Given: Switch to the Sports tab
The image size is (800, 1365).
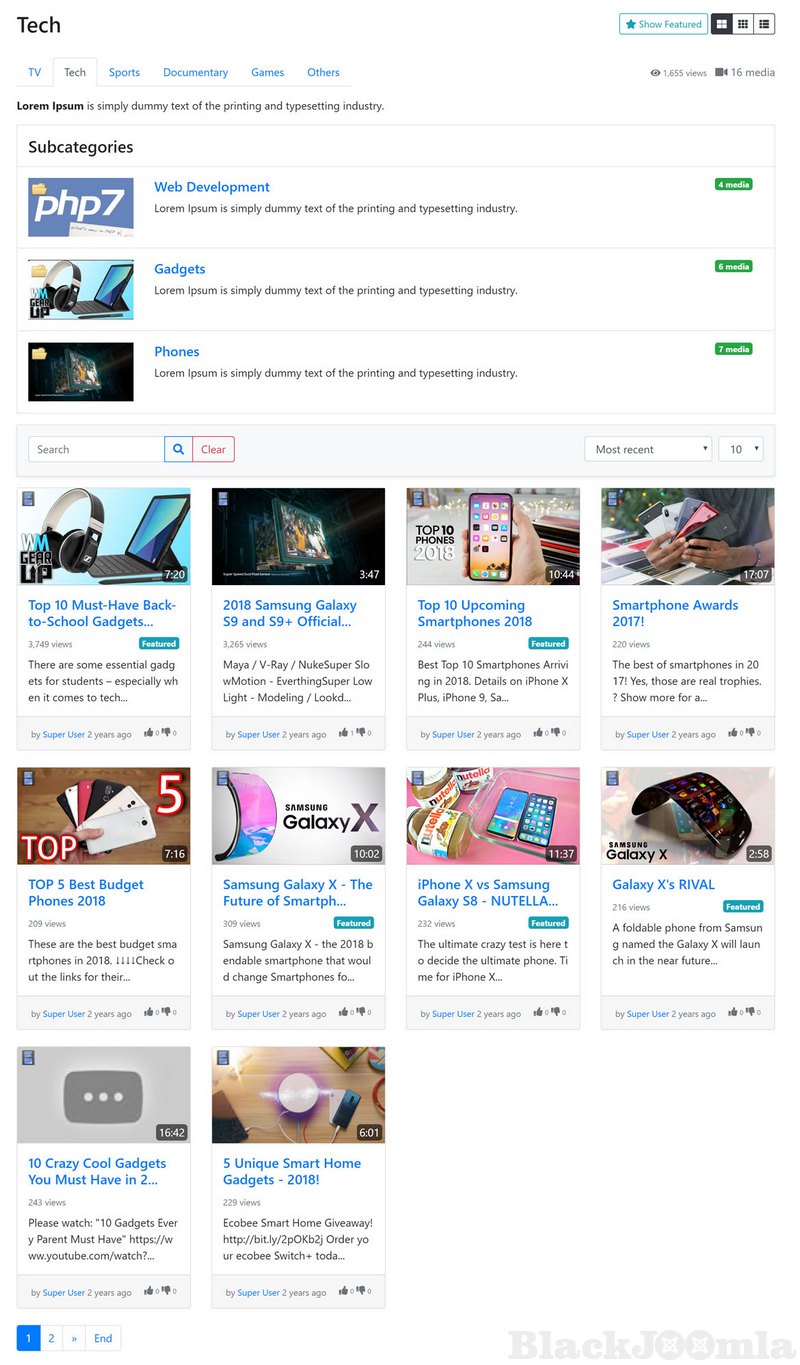Looking at the screenshot, I should (x=124, y=72).
